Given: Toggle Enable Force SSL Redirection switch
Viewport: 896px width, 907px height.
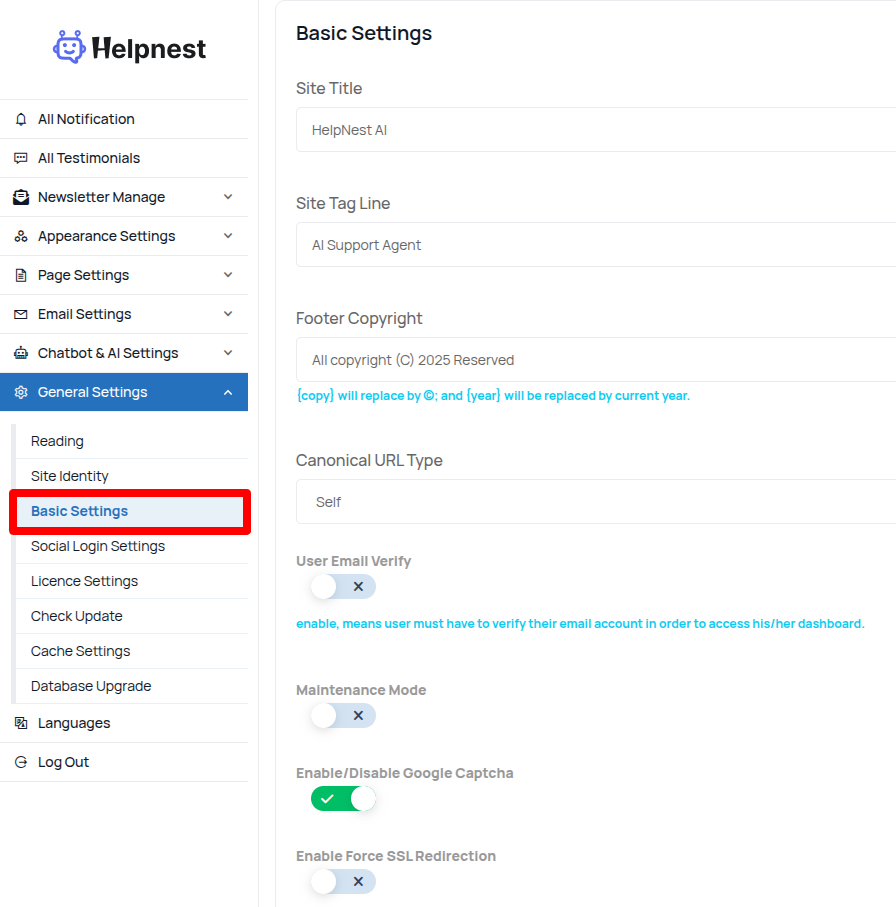Looking at the screenshot, I should coord(343,882).
